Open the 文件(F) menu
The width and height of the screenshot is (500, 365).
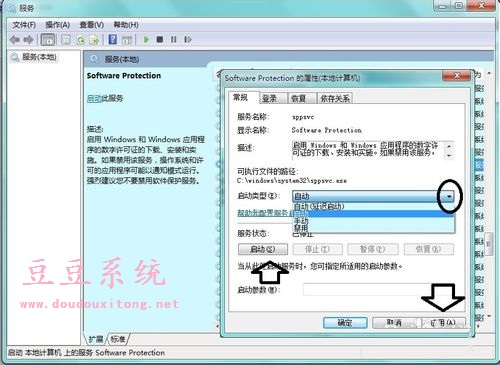point(24,25)
